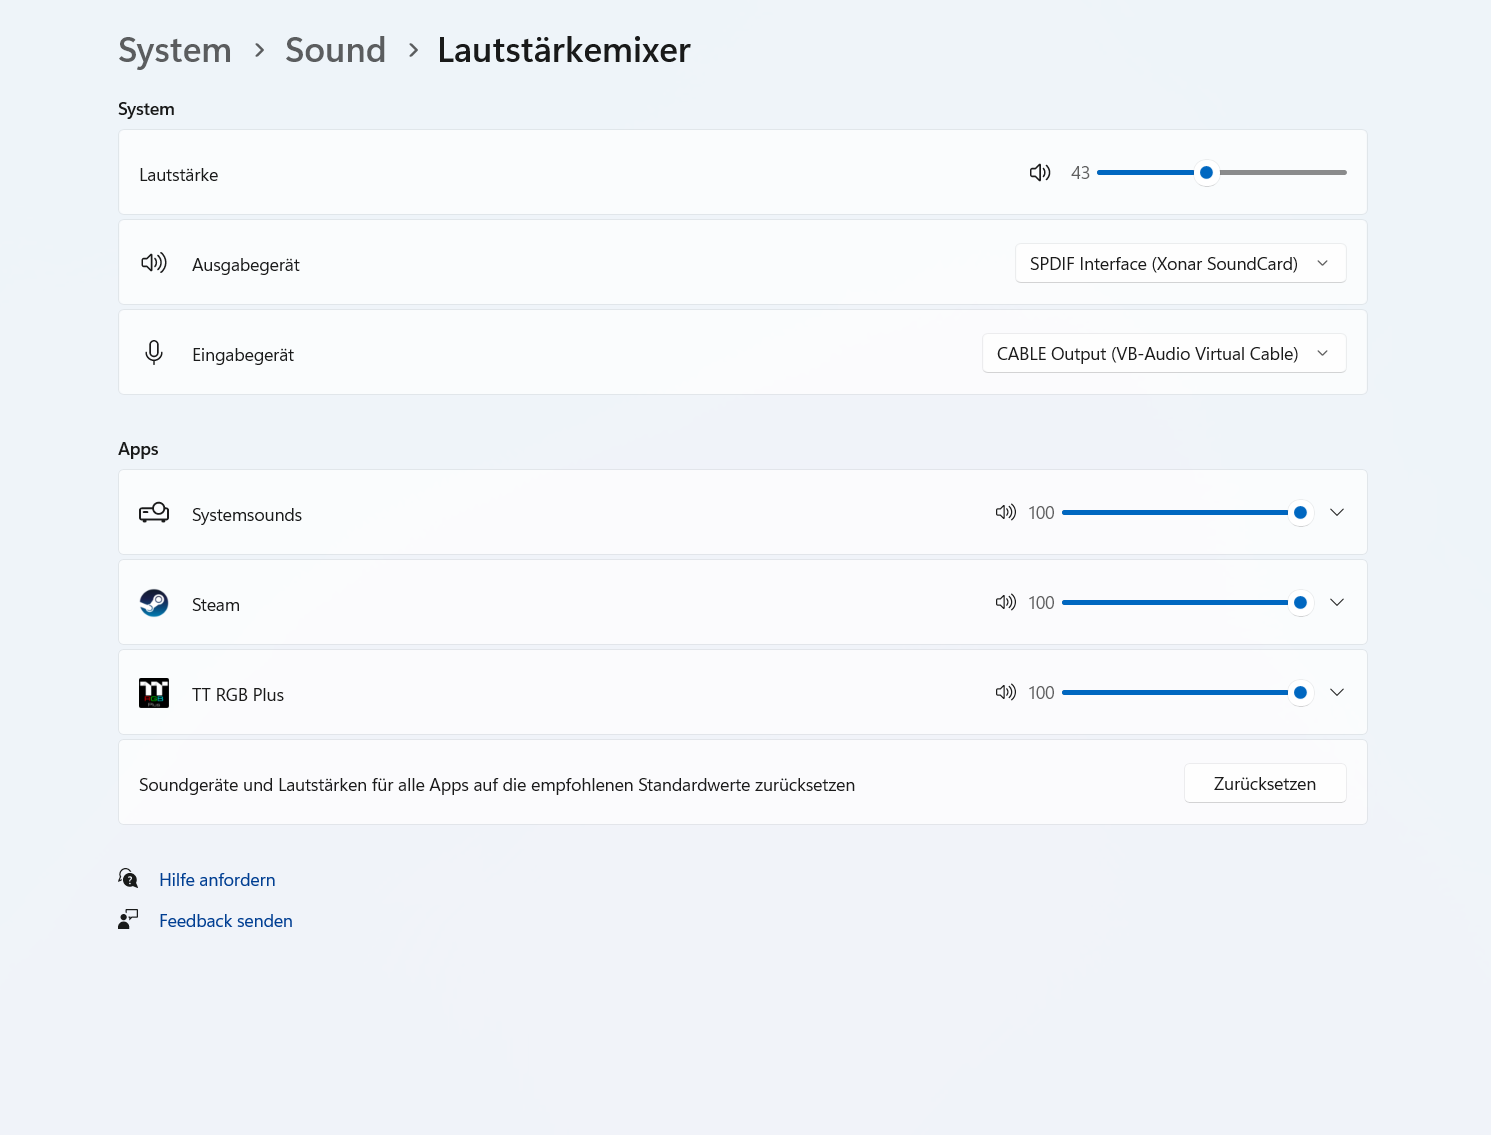Open the Feedback senden link

click(226, 921)
